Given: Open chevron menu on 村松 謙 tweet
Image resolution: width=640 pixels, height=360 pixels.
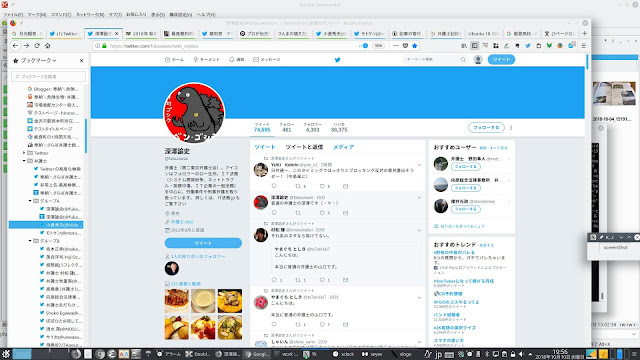Looking at the screenshot, I should (x=419, y=231).
